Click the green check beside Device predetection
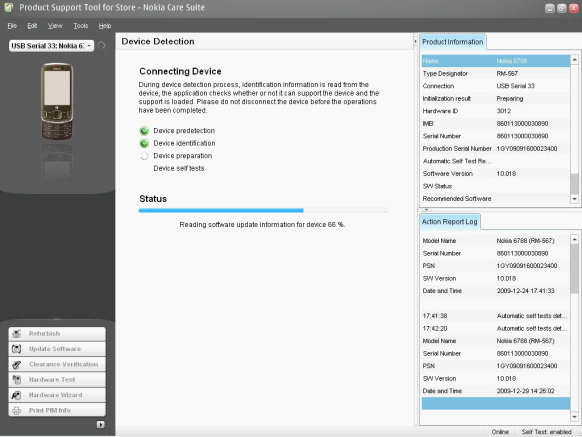The image size is (582, 437). point(144,131)
